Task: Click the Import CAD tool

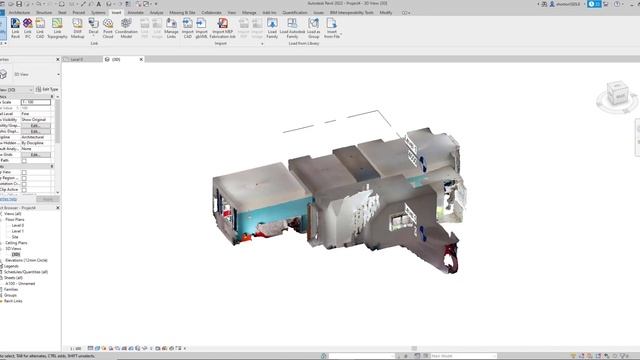Action: (188, 28)
